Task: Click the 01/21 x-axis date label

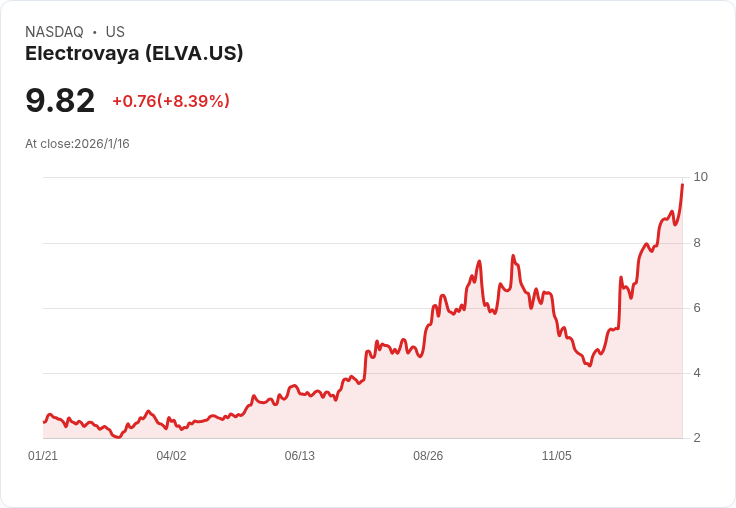Action: click(x=43, y=455)
